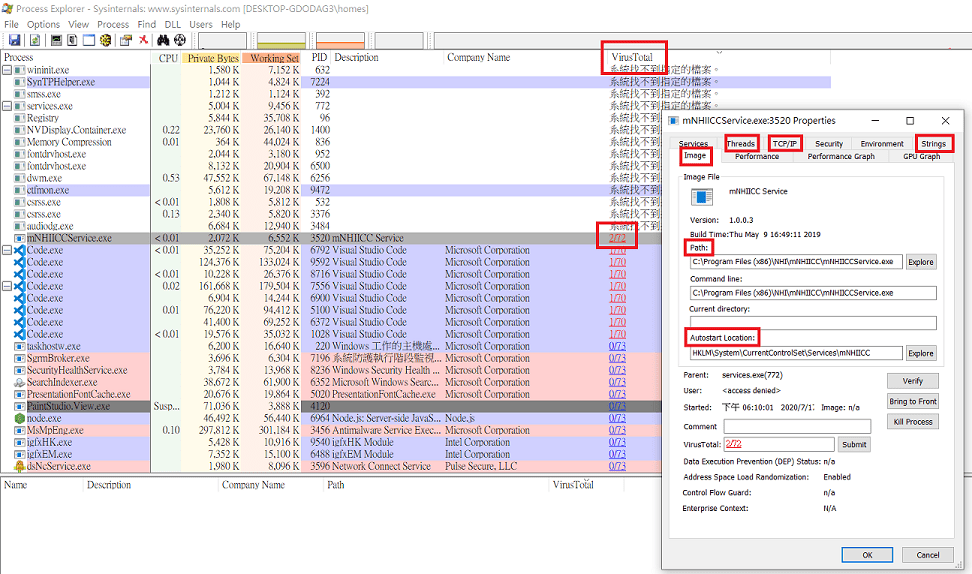This screenshot has width=972, height=574.
Task: Click the MsMpEng.exe process icon
Action: point(19,430)
